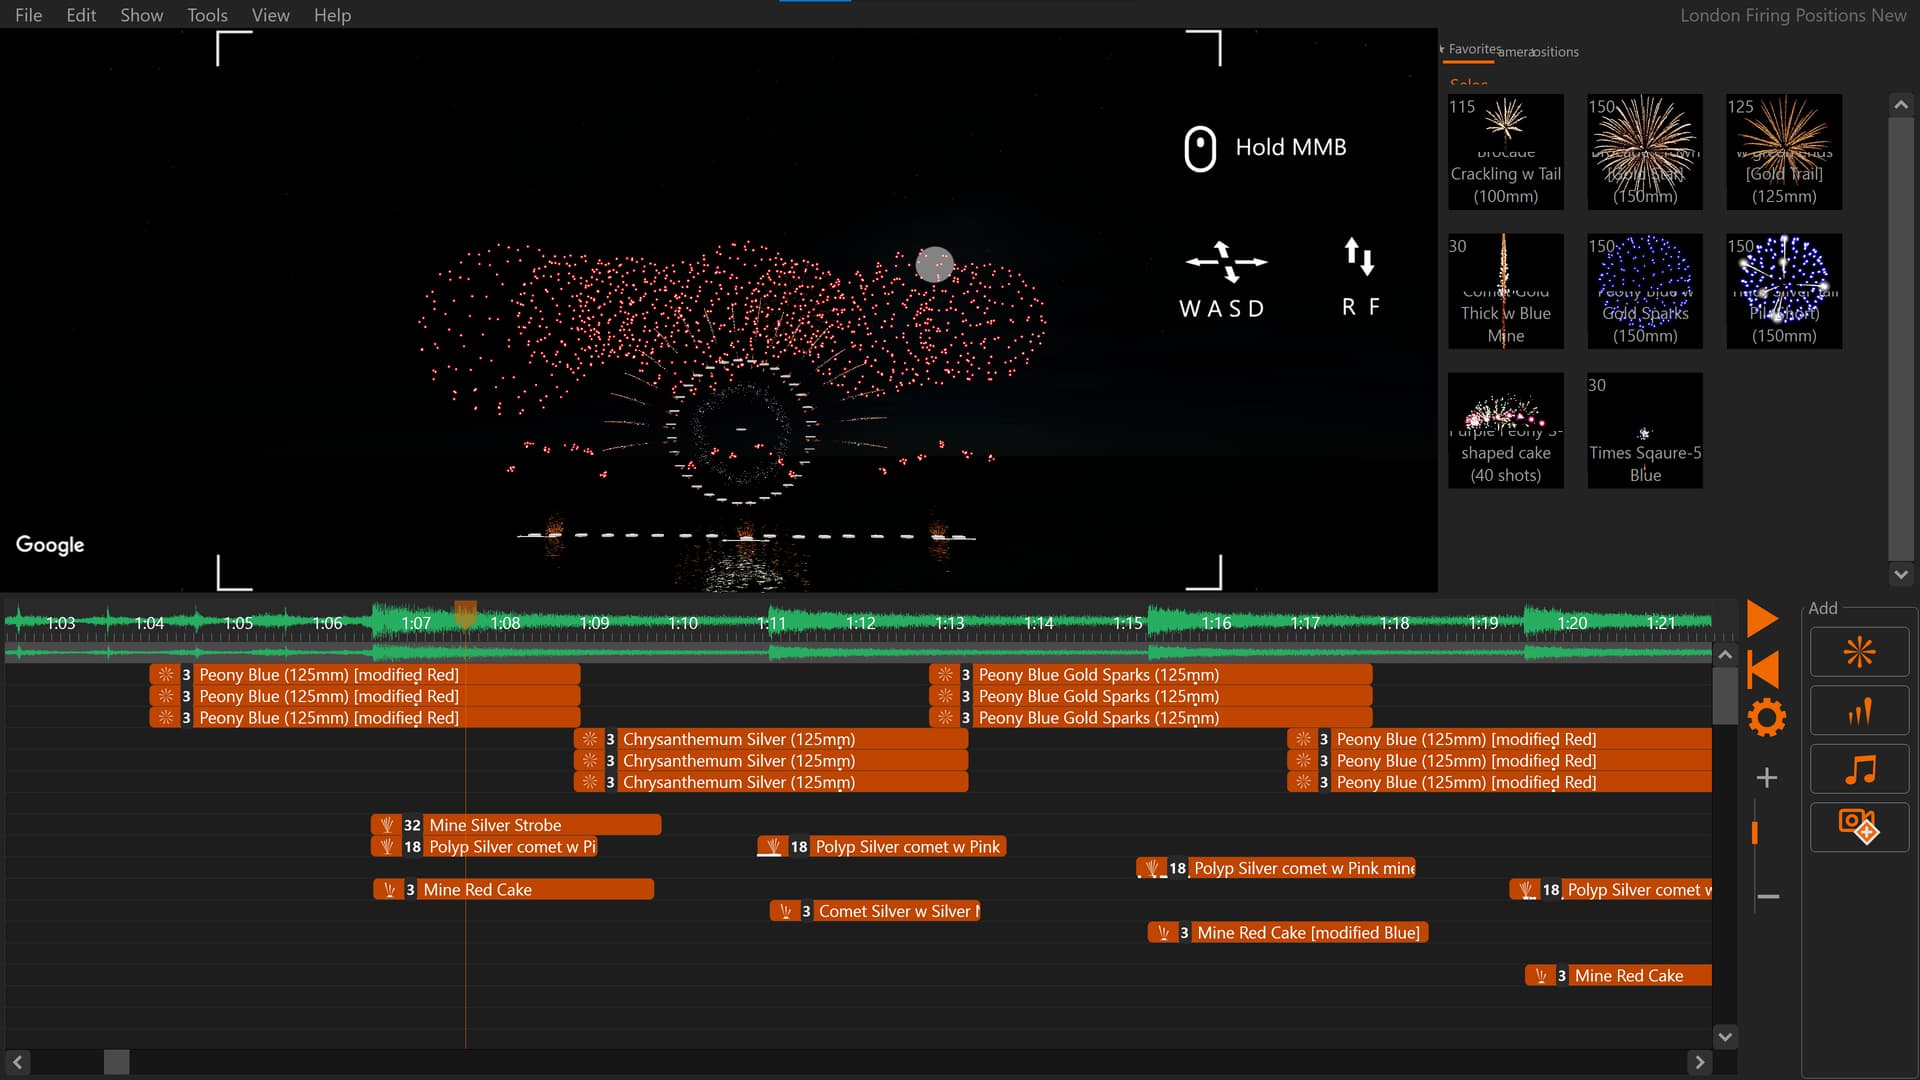
Task: Add camera keyframe with camera icon
Action: click(x=1859, y=827)
